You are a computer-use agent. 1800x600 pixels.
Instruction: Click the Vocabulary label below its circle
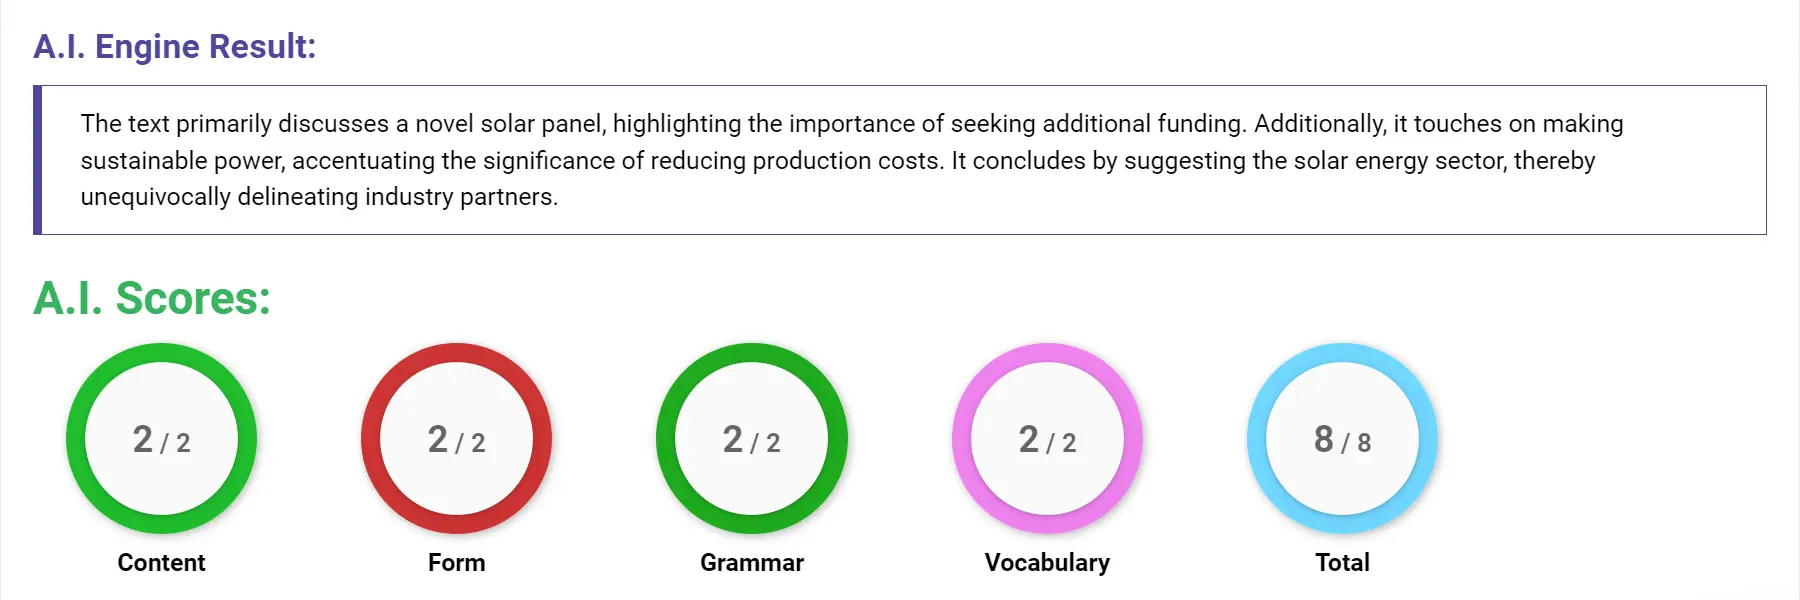pos(1048,562)
